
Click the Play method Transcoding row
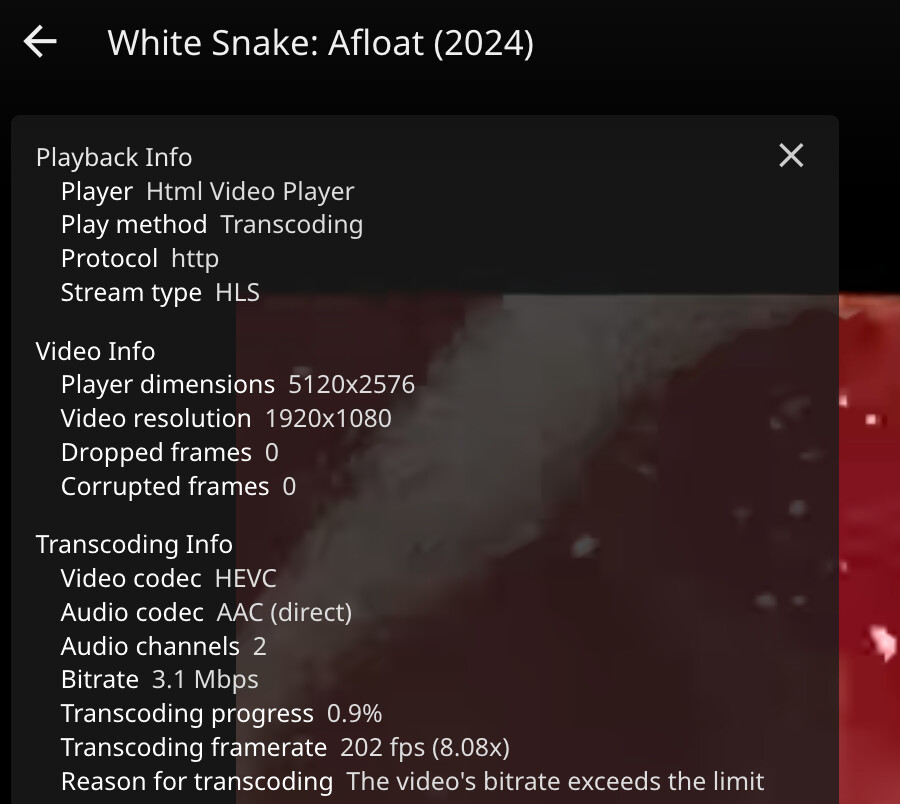coord(211,225)
